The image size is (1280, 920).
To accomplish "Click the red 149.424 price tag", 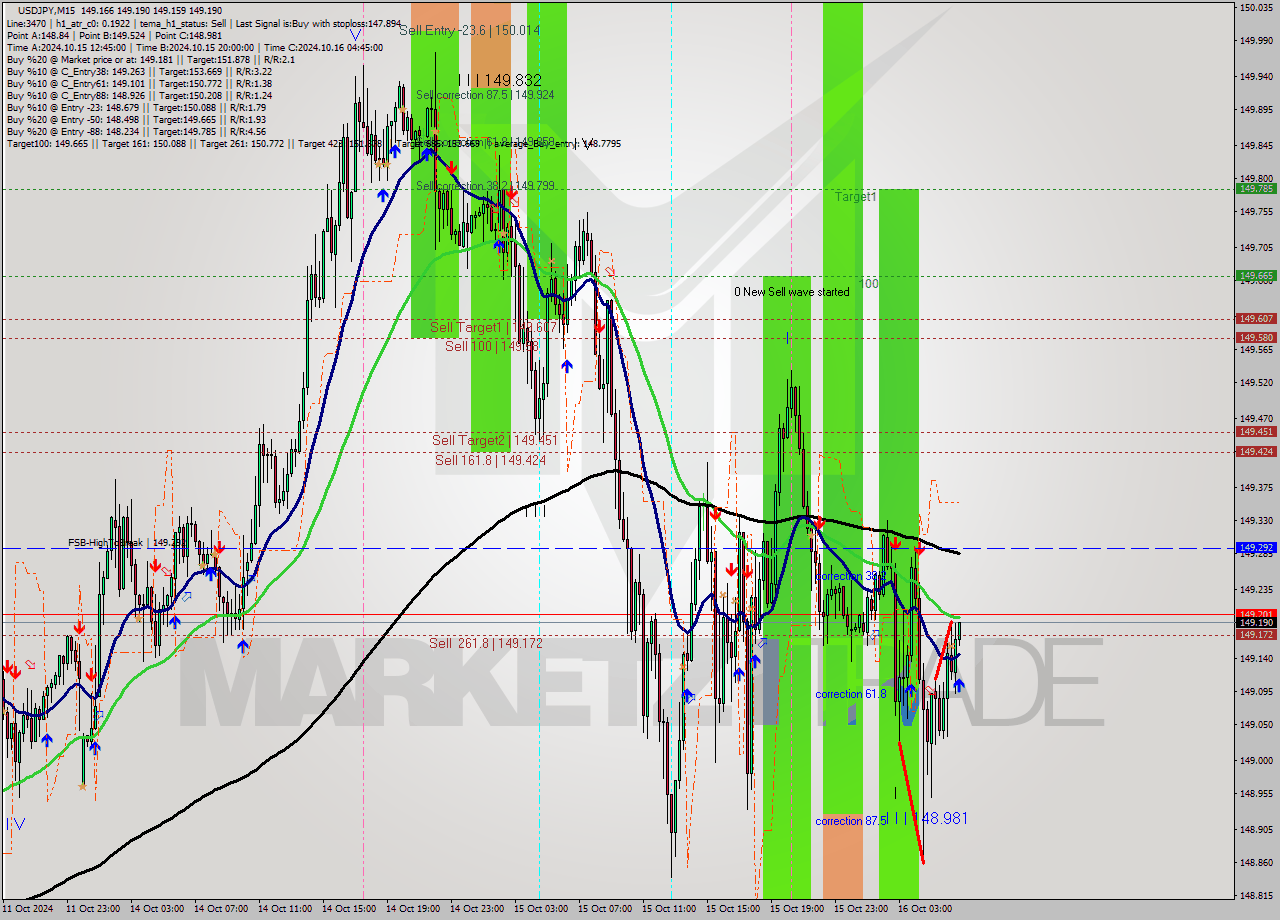I will tap(1256, 452).
